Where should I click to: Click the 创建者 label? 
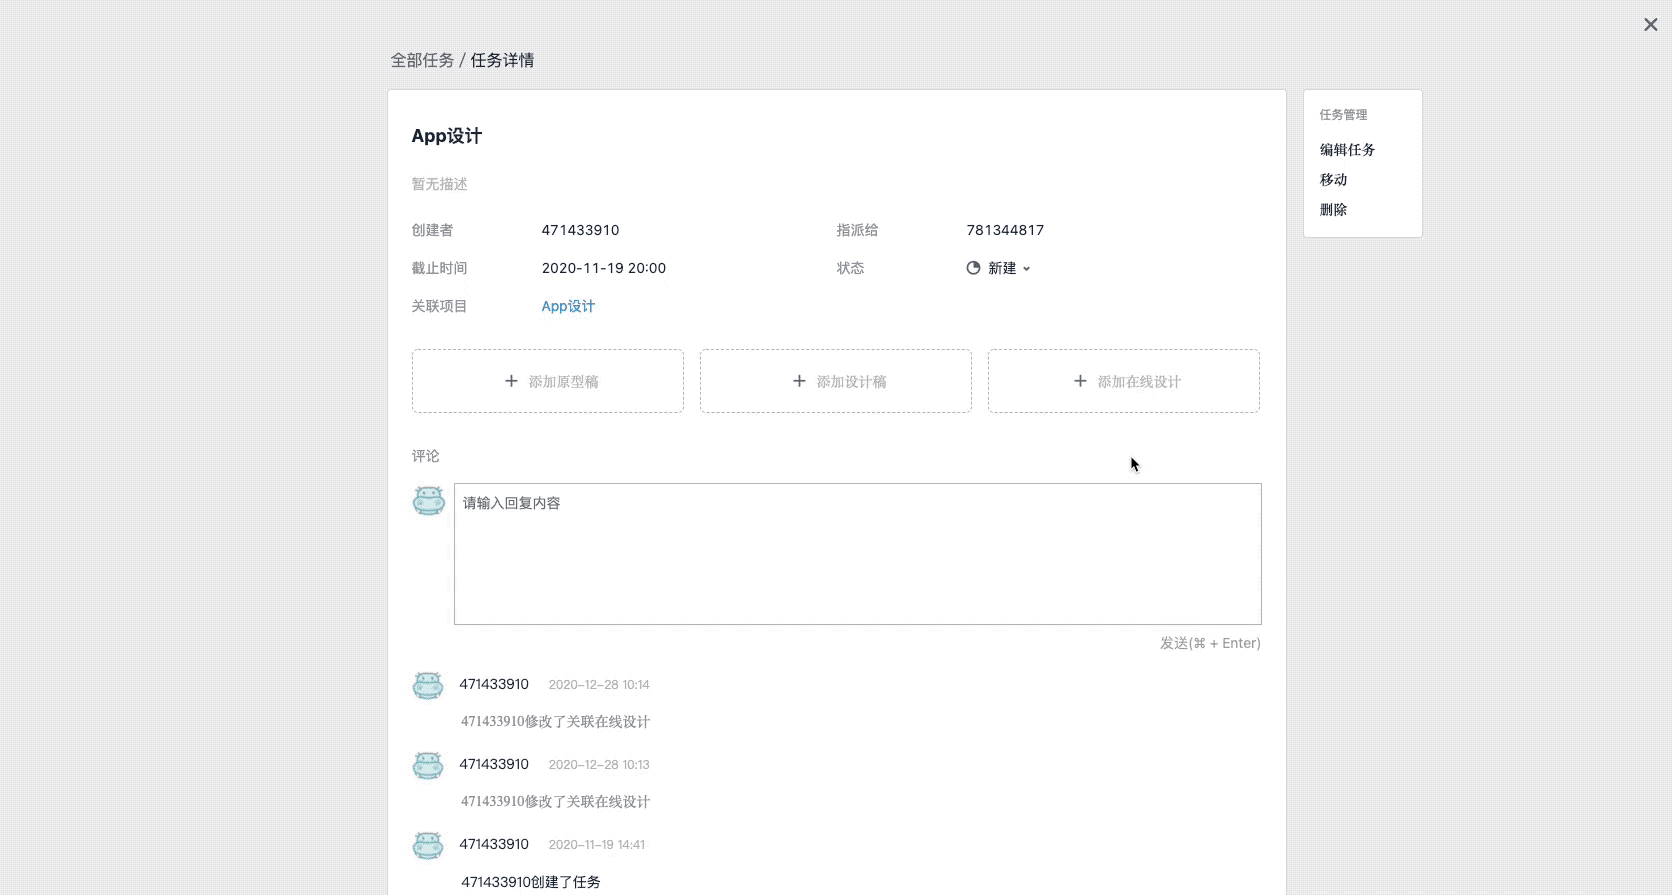[x=433, y=230]
